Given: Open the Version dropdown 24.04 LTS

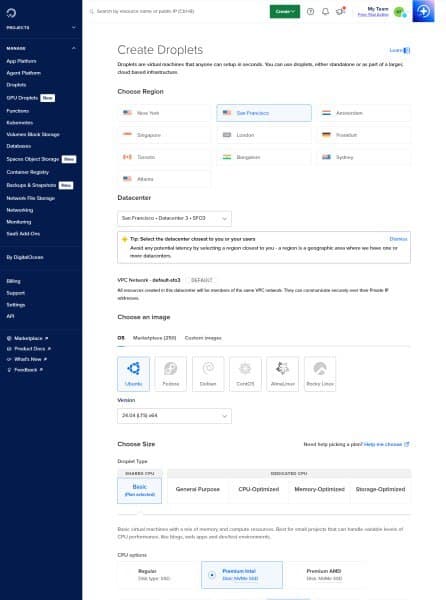Looking at the screenshot, I should tap(174, 416).
